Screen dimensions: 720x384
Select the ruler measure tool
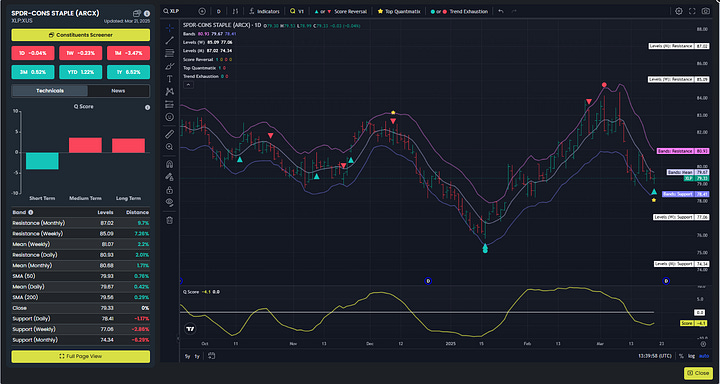pos(169,134)
